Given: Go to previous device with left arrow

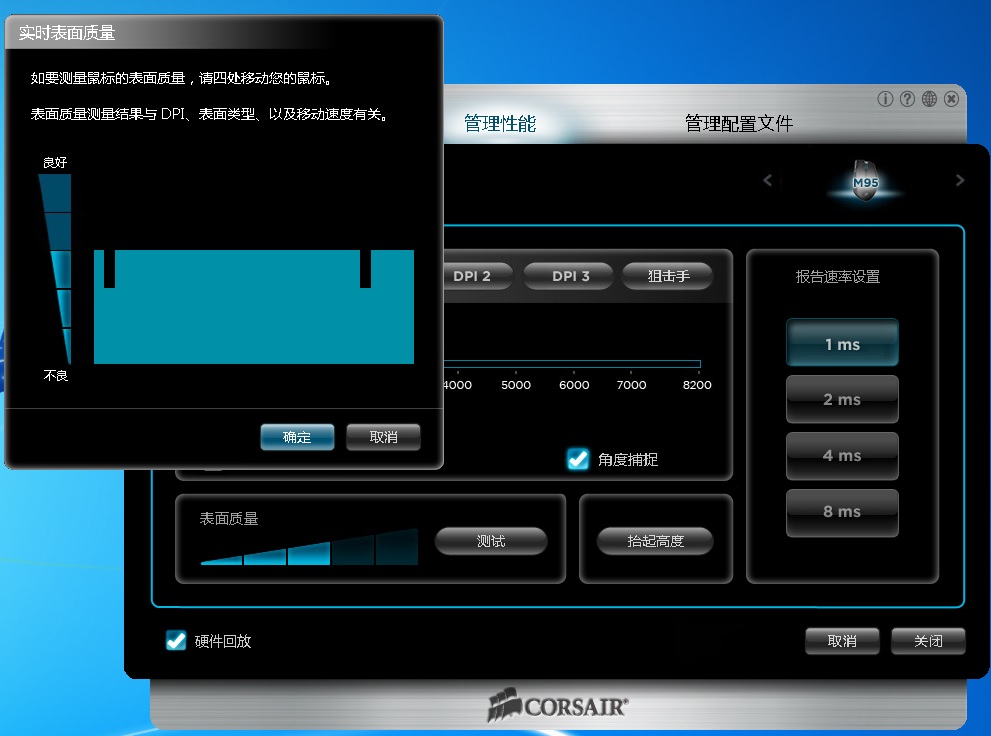Looking at the screenshot, I should pyautogui.click(x=767, y=181).
